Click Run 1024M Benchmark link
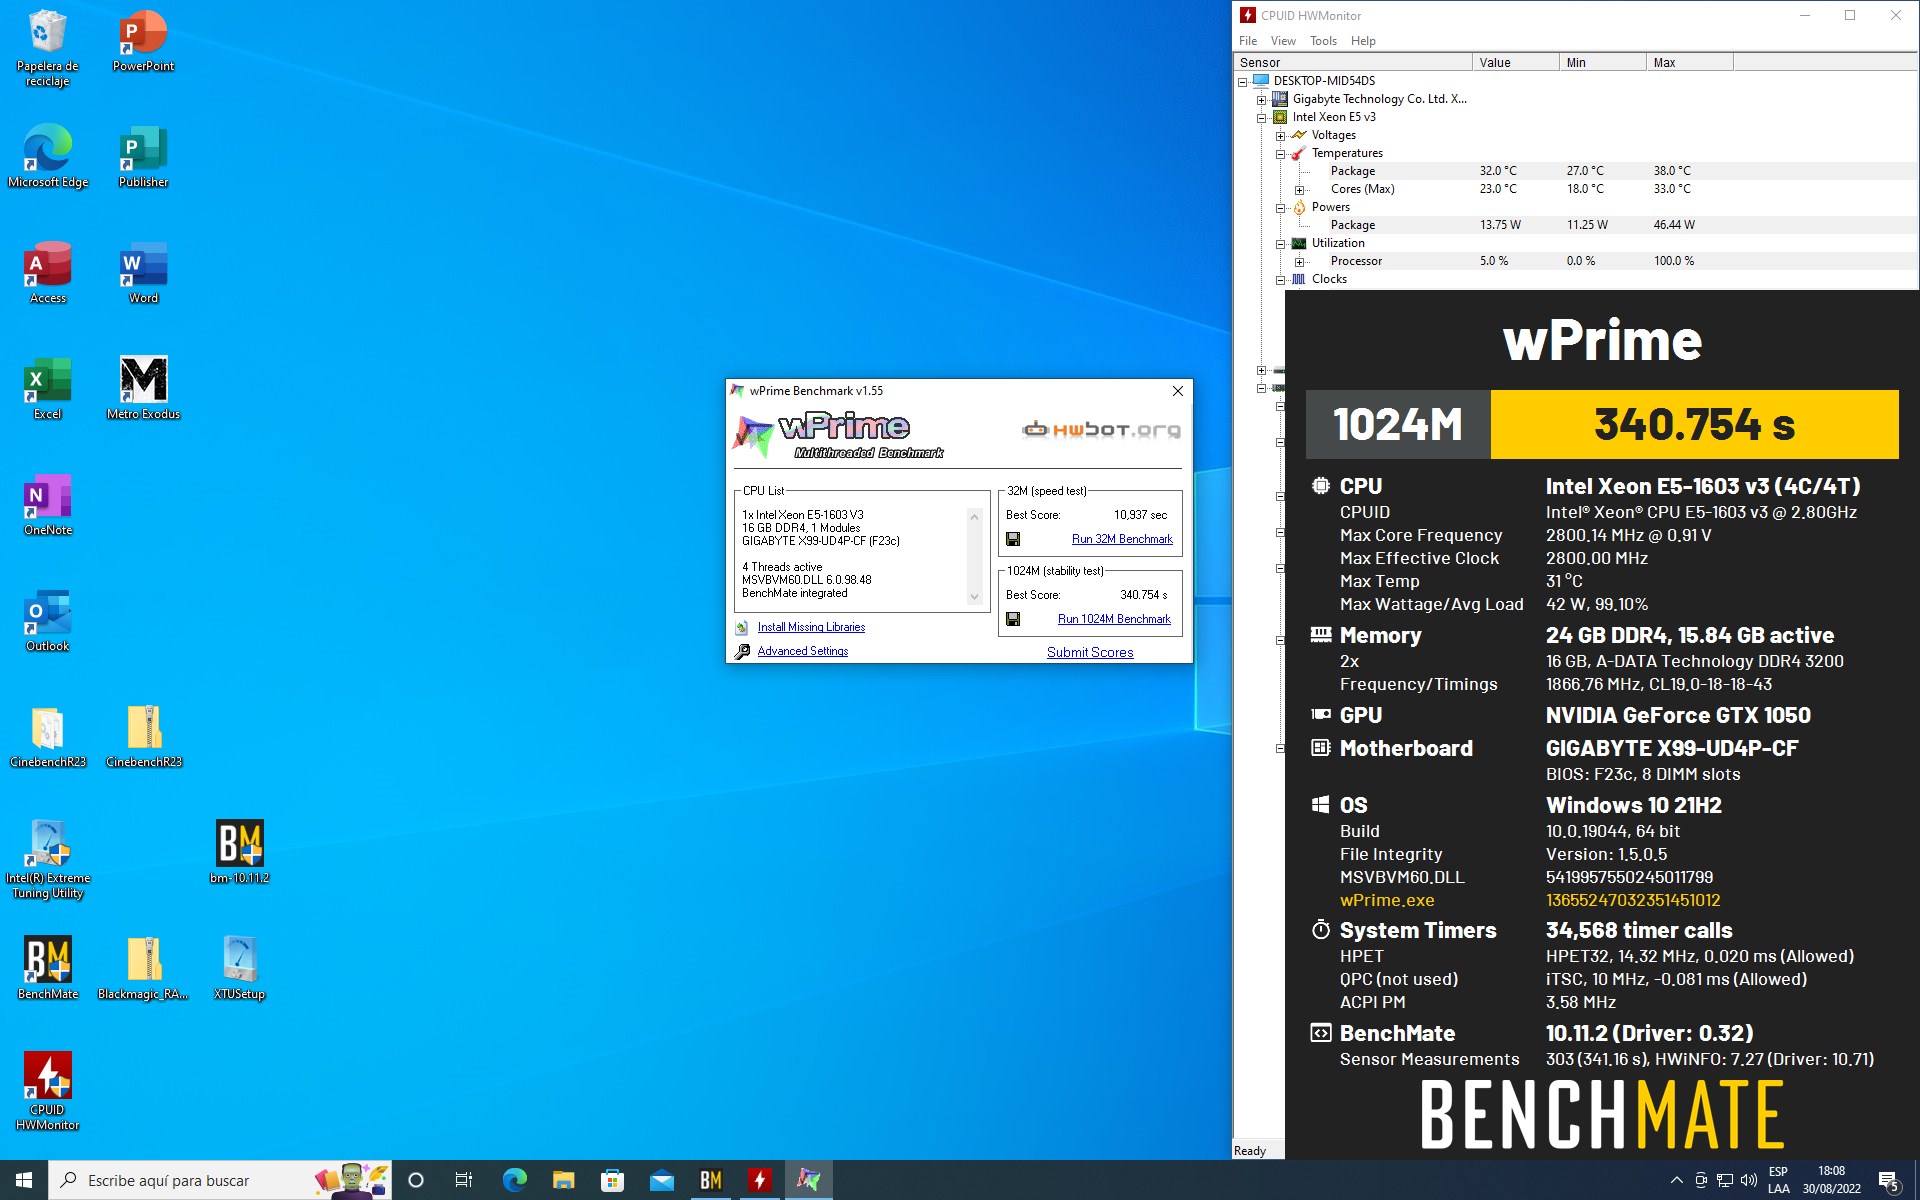 [1114, 619]
